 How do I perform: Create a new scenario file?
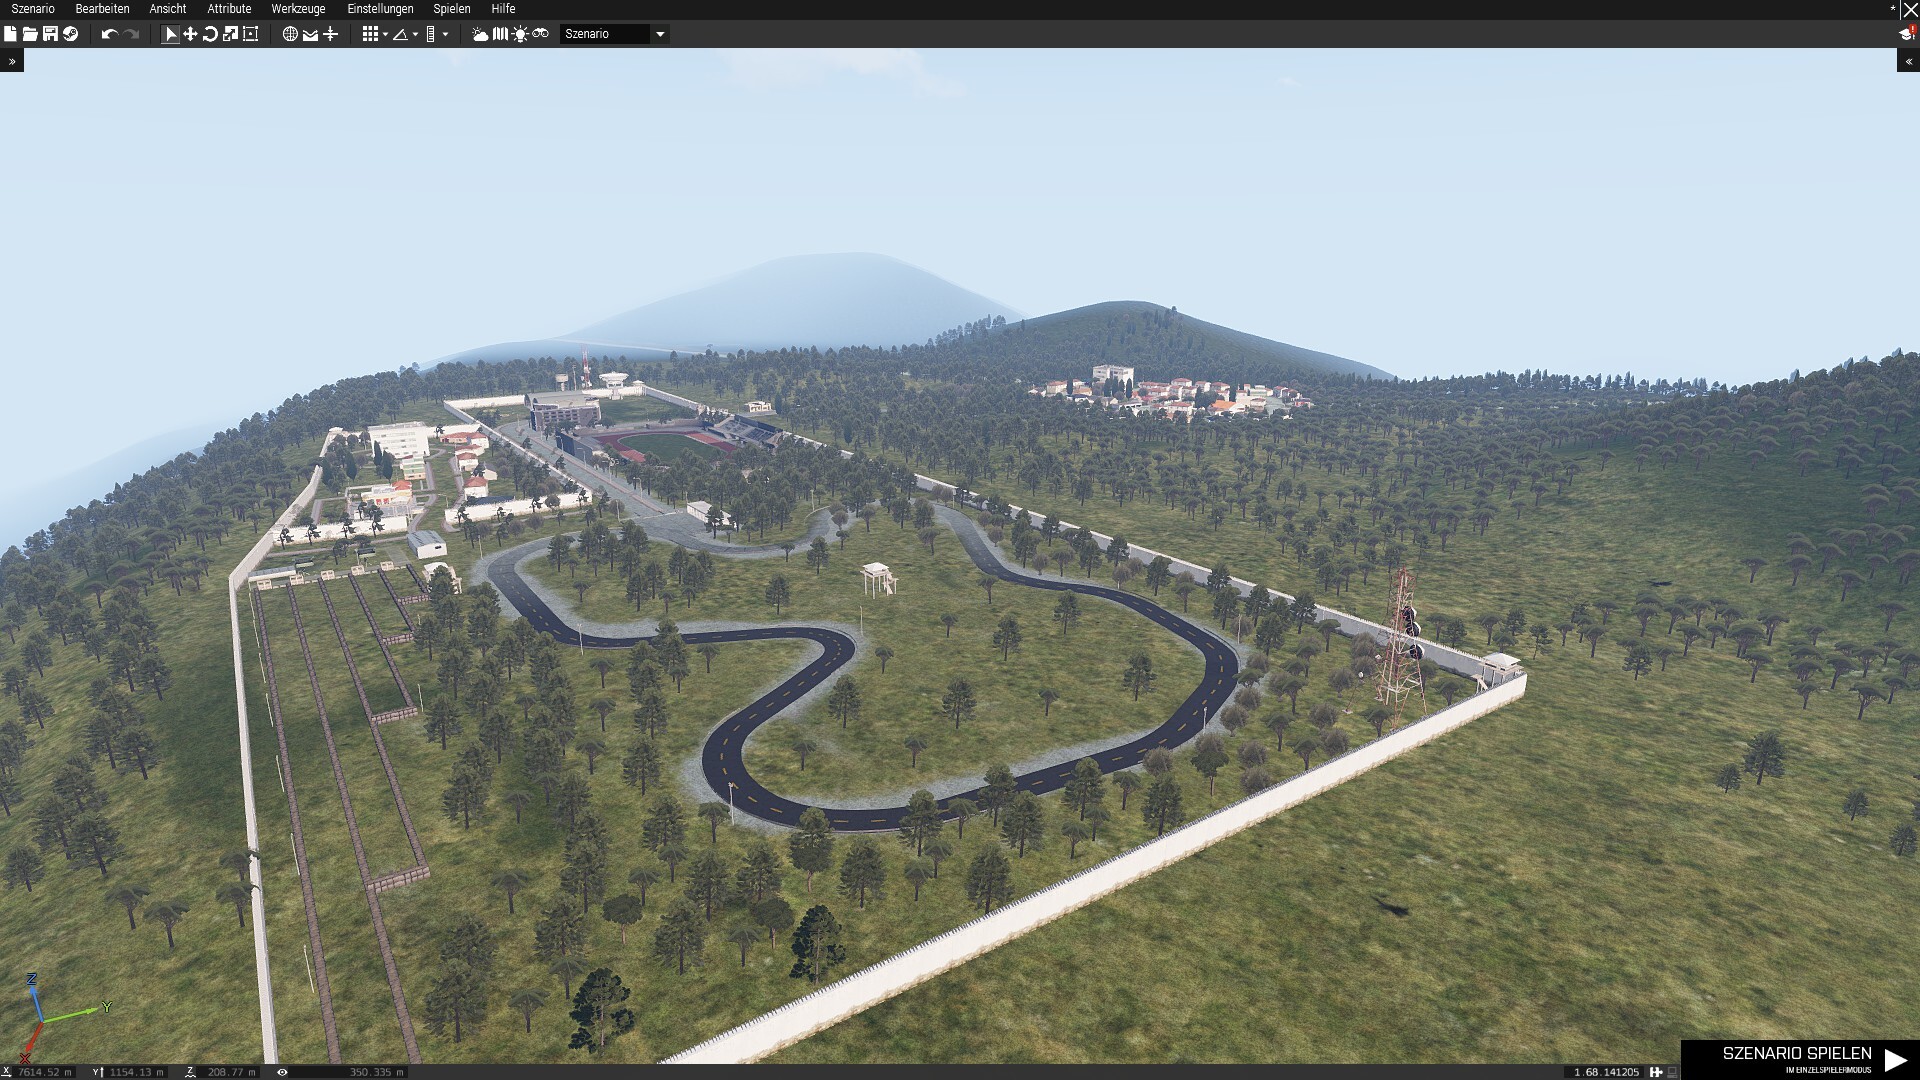coord(10,34)
